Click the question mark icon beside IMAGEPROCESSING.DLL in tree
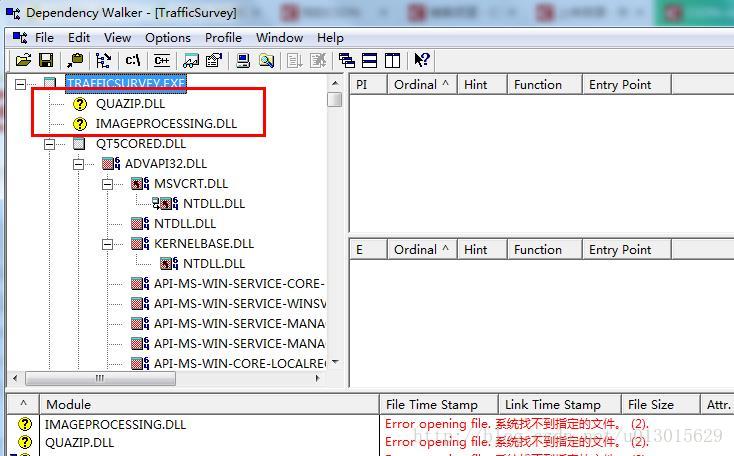The height and width of the screenshot is (456, 734). pyautogui.click(x=80, y=124)
